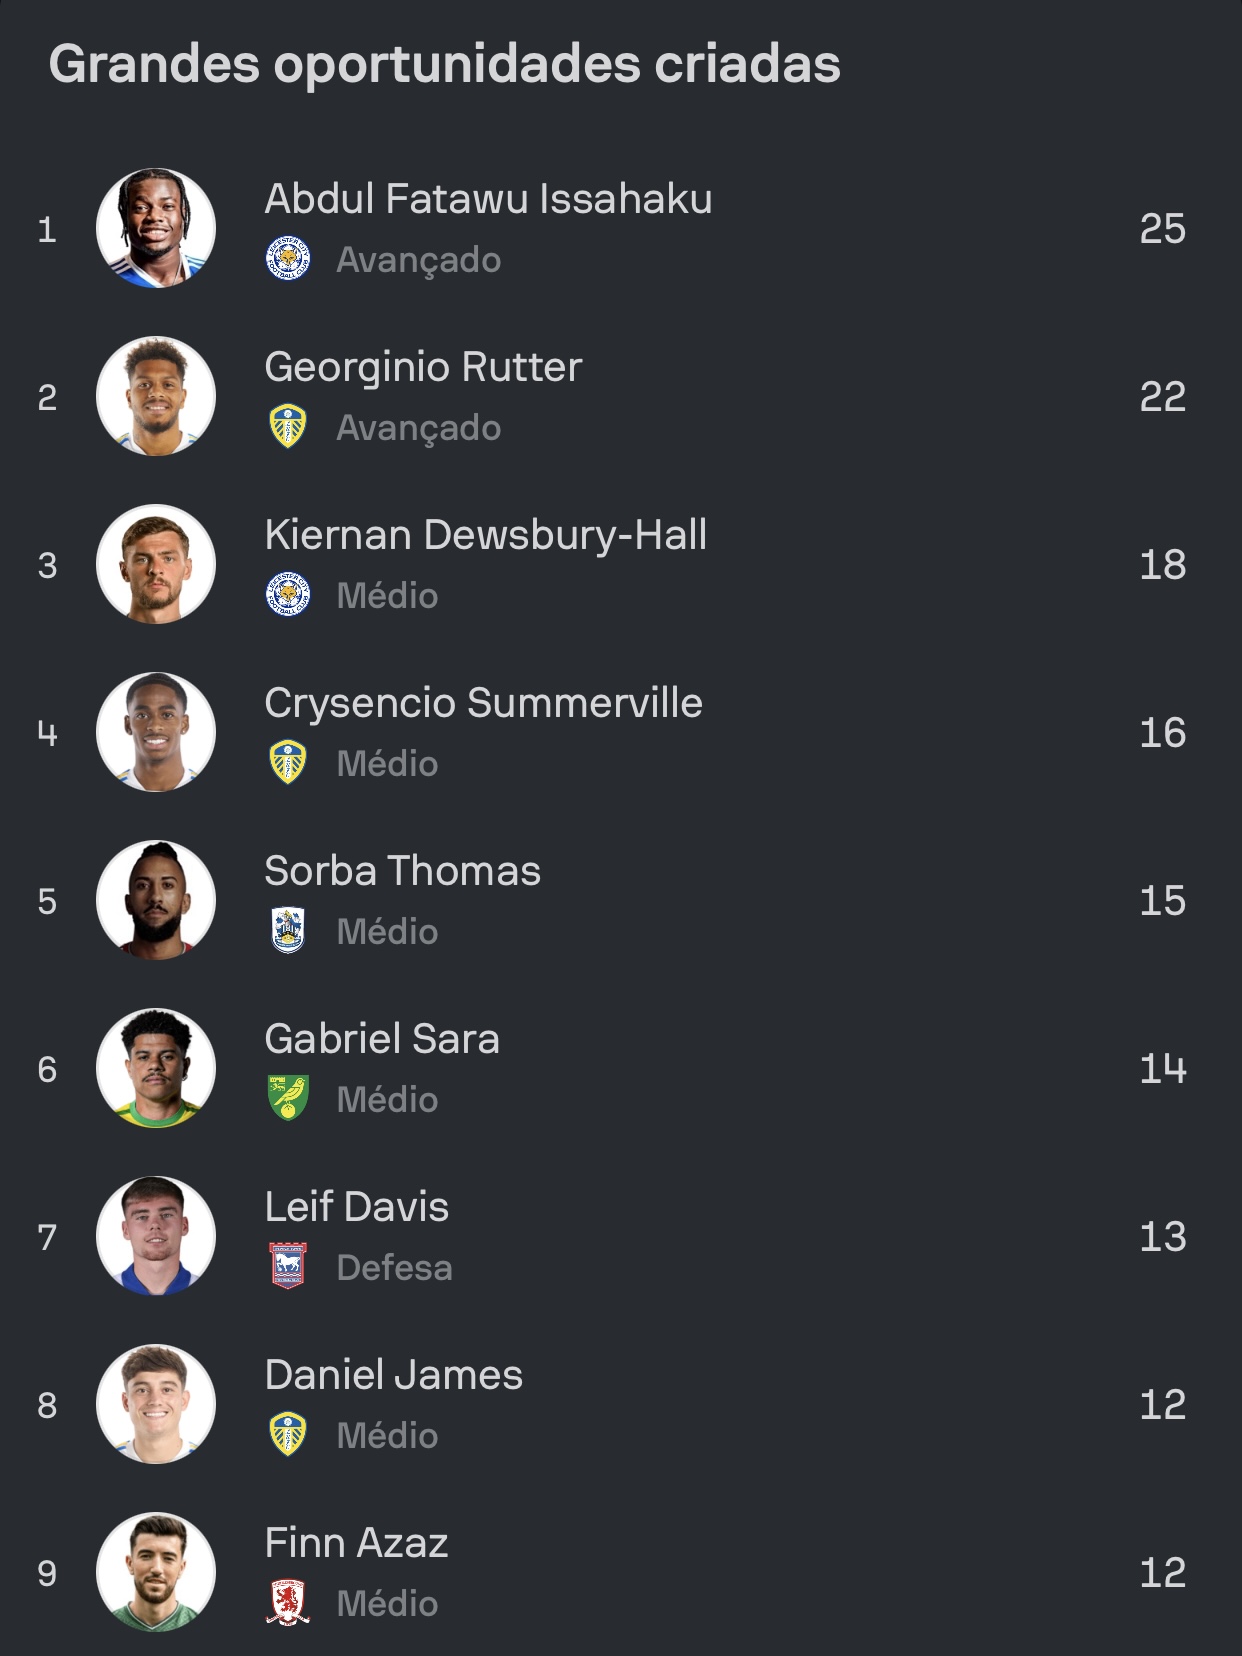The image size is (1242, 1656).
Task: Tap Finn Azaz's profile picture
Action: click(x=156, y=1572)
